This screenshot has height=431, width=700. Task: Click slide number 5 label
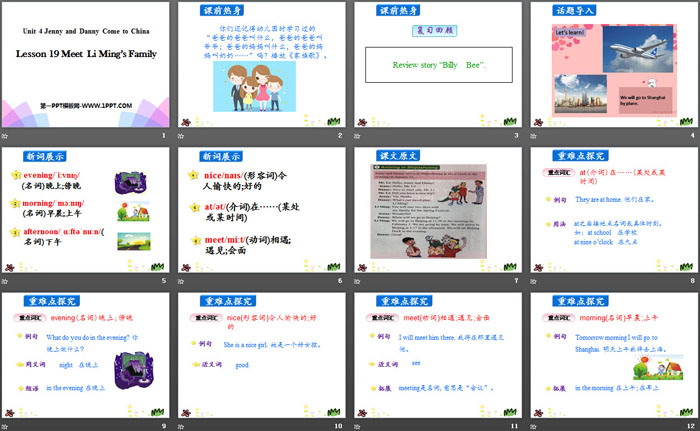(x=164, y=280)
